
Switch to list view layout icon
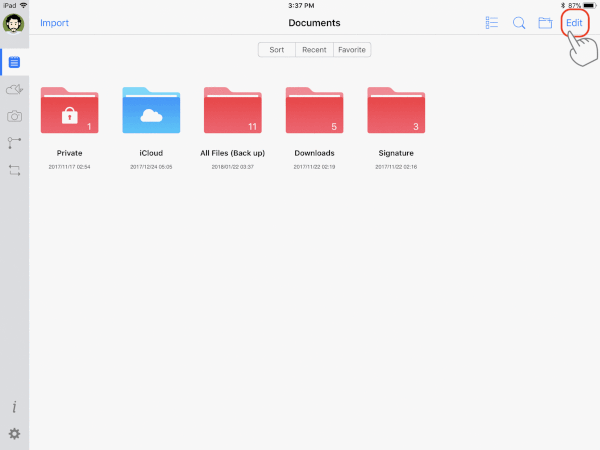coord(492,23)
